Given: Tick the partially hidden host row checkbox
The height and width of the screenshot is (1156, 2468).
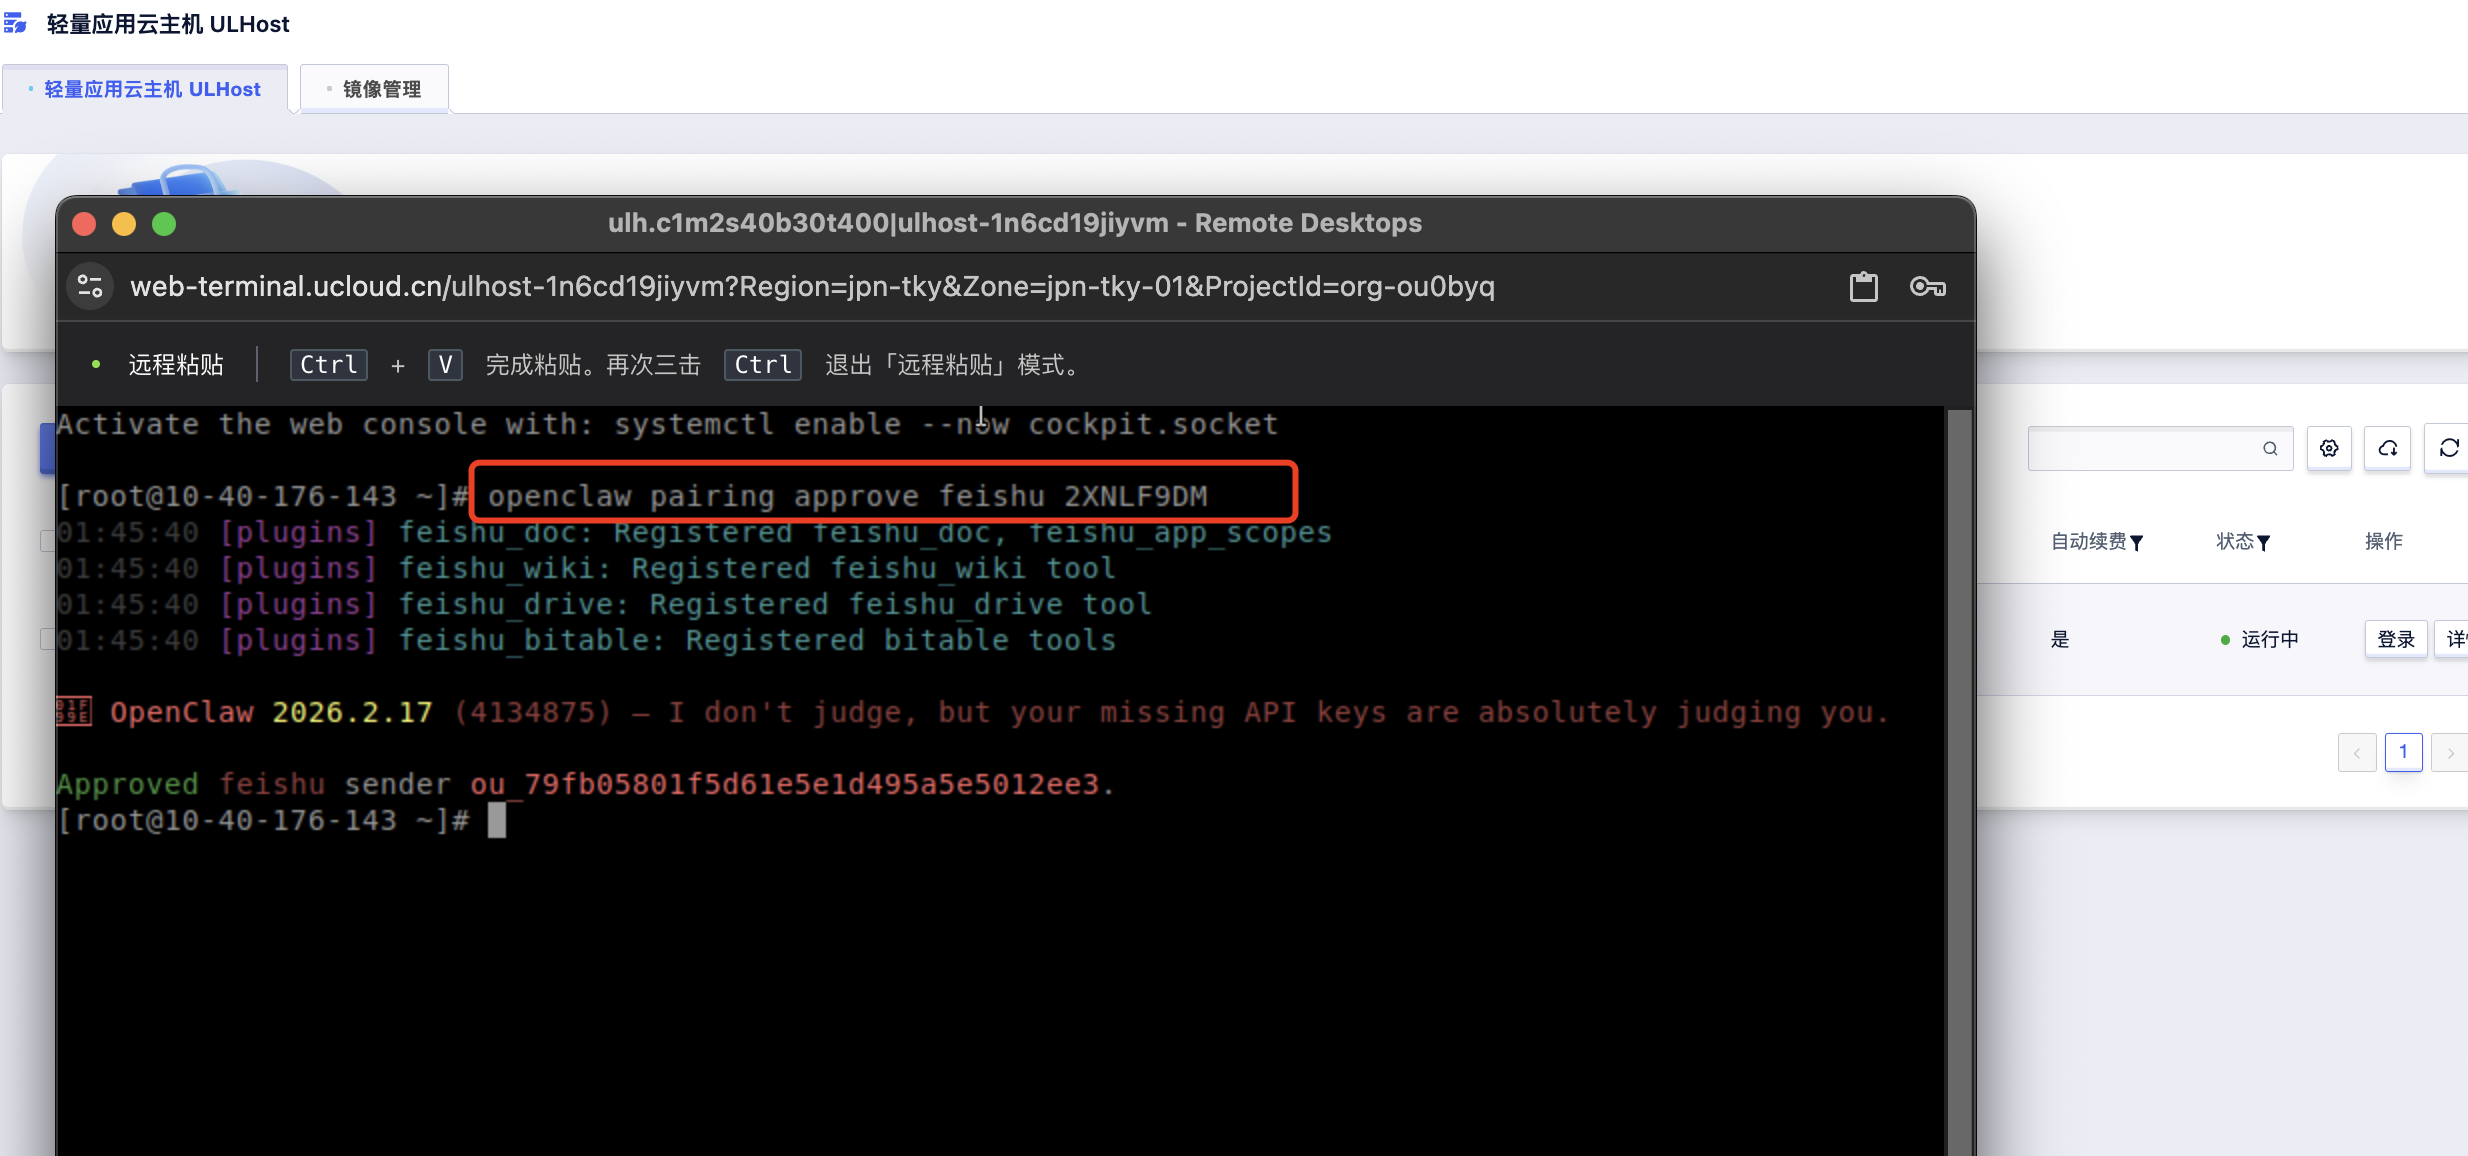Looking at the screenshot, I should pos(46,639).
